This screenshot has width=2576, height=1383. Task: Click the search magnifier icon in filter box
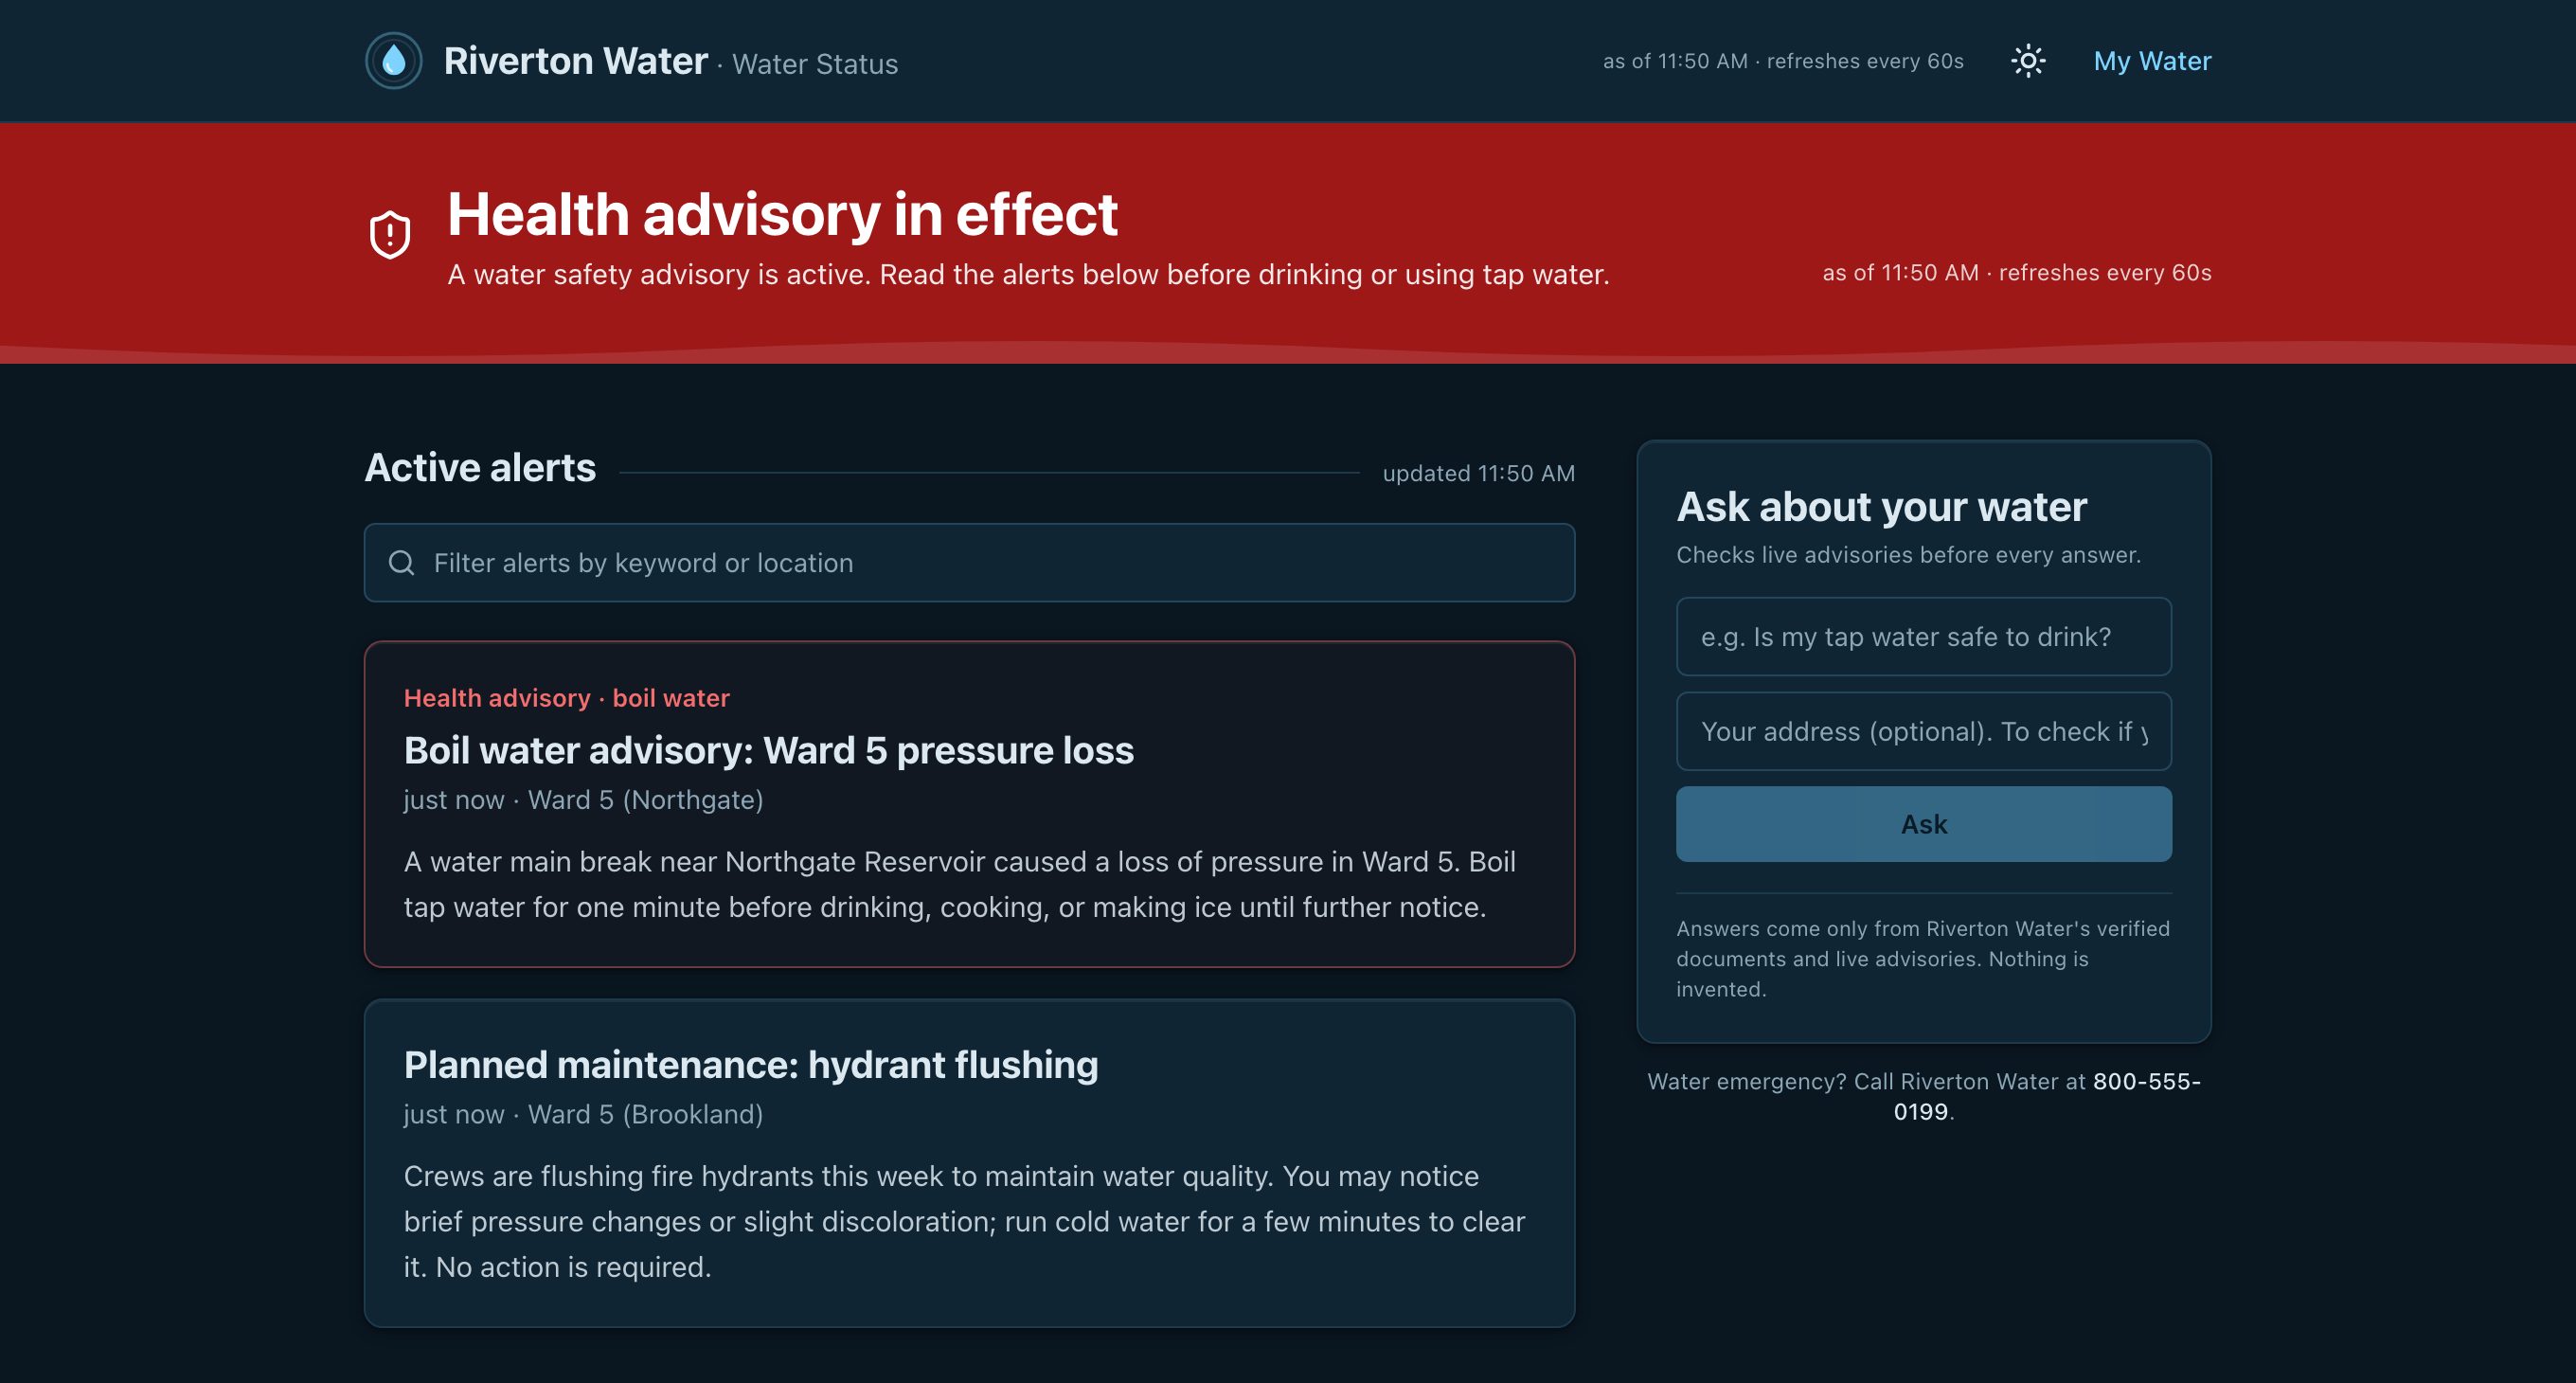pyautogui.click(x=402, y=563)
